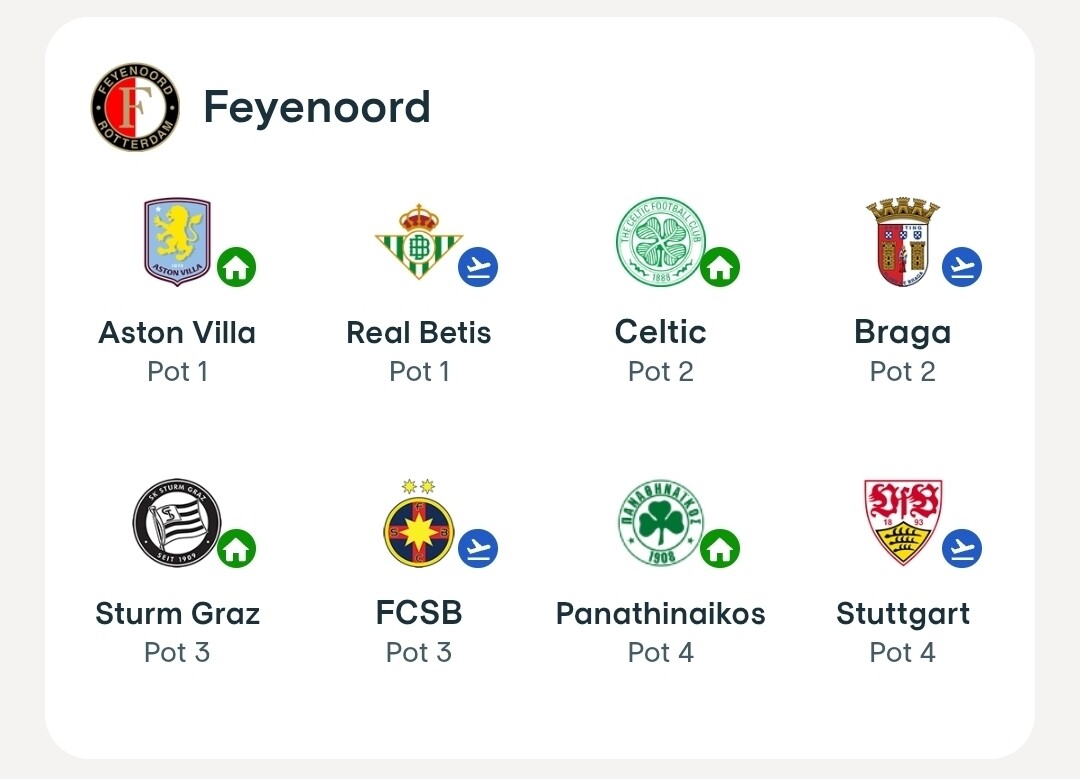Screen dimensions: 1080x779
Task: Click away plane icon beside Real Betis
Action: point(478,267)
